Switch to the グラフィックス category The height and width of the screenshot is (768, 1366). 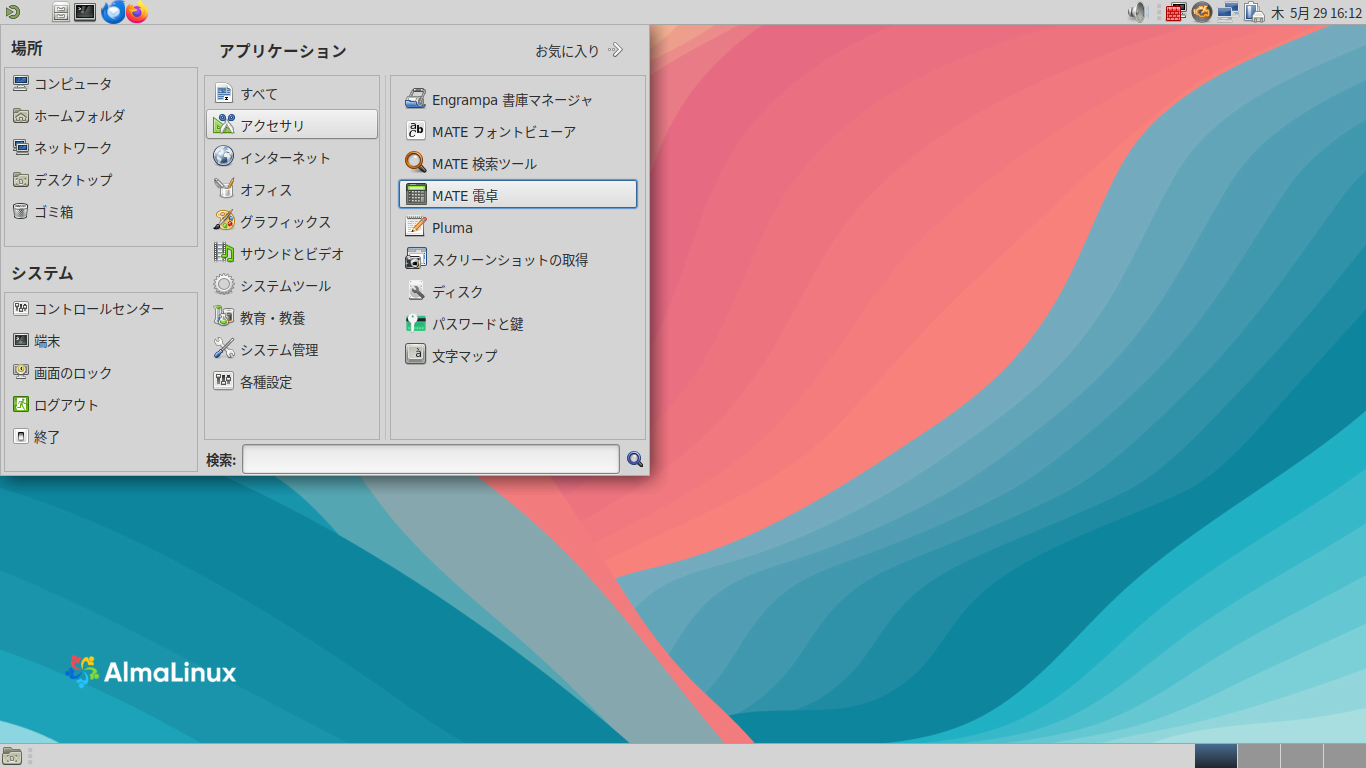point(292,222)
